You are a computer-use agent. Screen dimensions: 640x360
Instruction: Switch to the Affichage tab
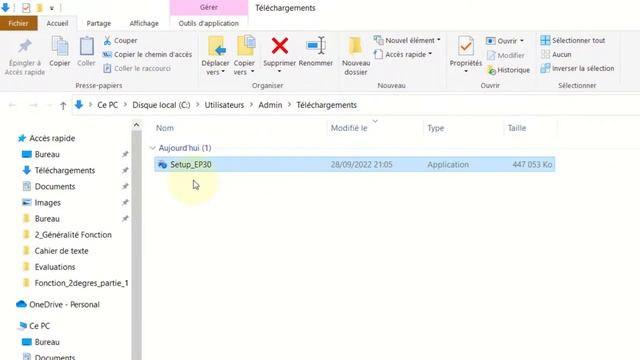pyautogui.click(x=144, y=23)
